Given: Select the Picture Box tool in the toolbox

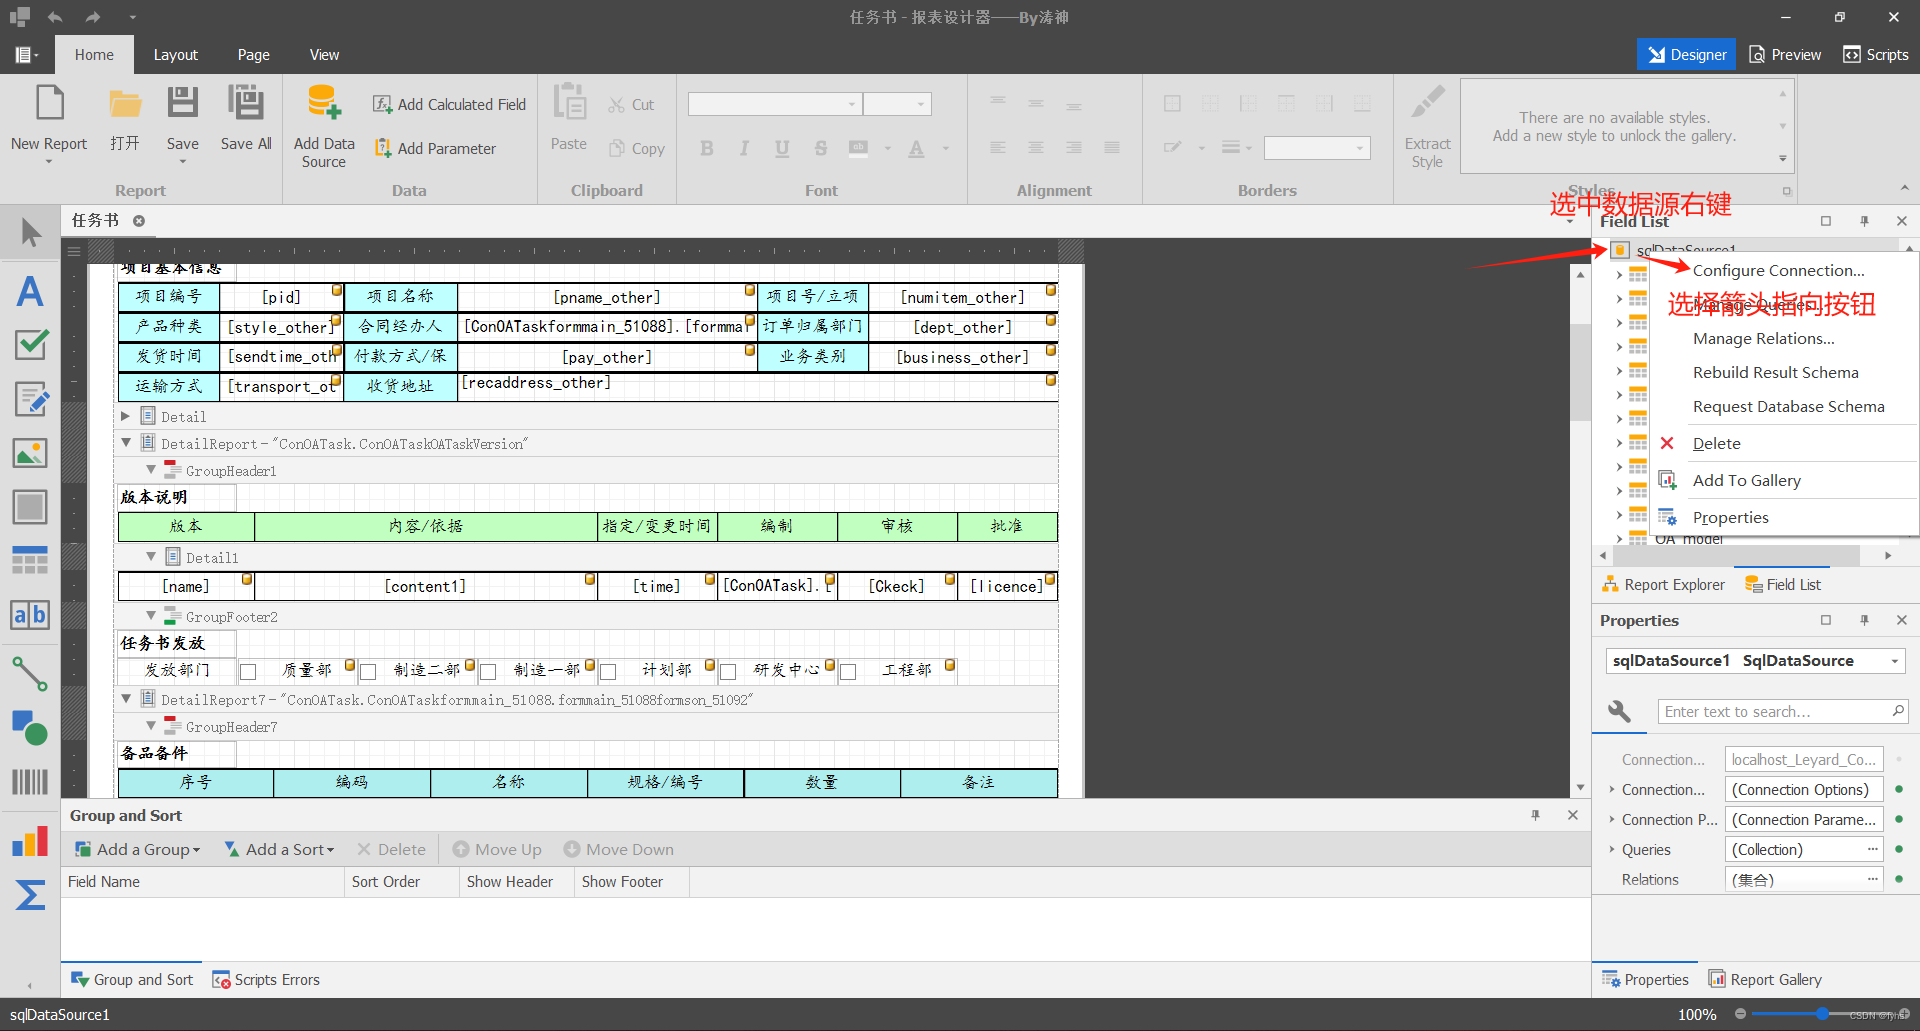Looking at the screenshot, I should click(x=30, y=453).
